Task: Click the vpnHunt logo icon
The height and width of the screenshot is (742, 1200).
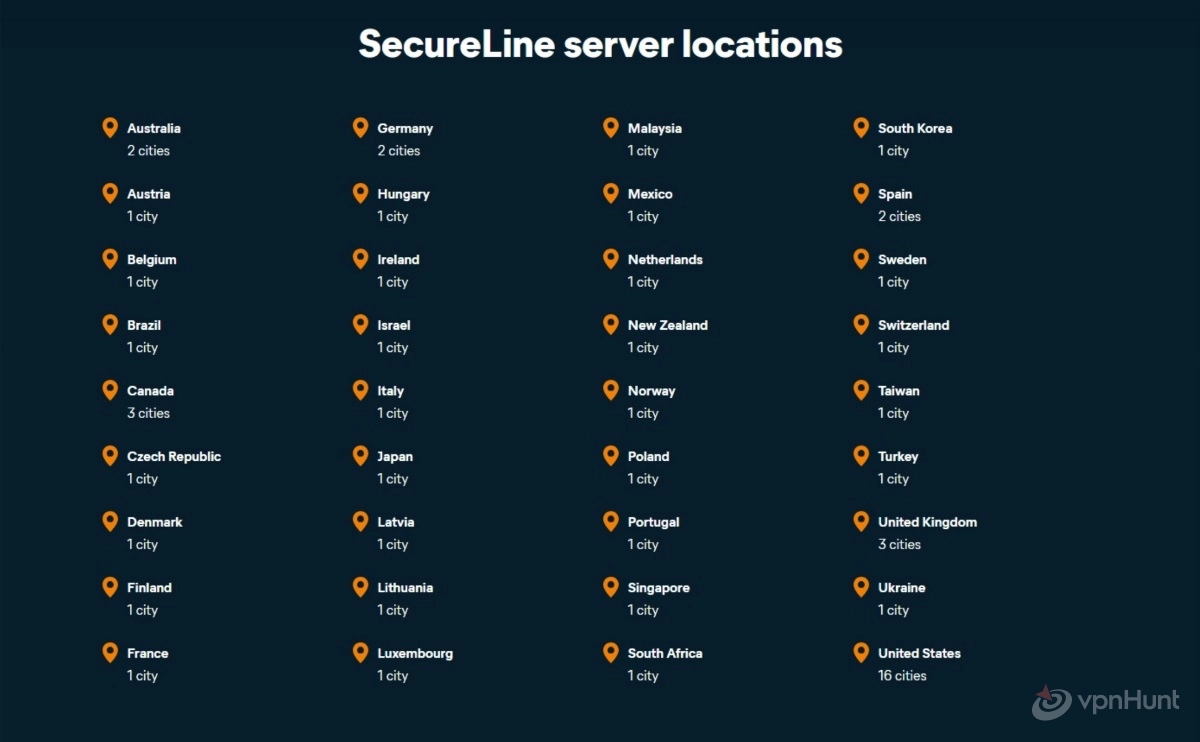Action: (x=1051, y=702)
